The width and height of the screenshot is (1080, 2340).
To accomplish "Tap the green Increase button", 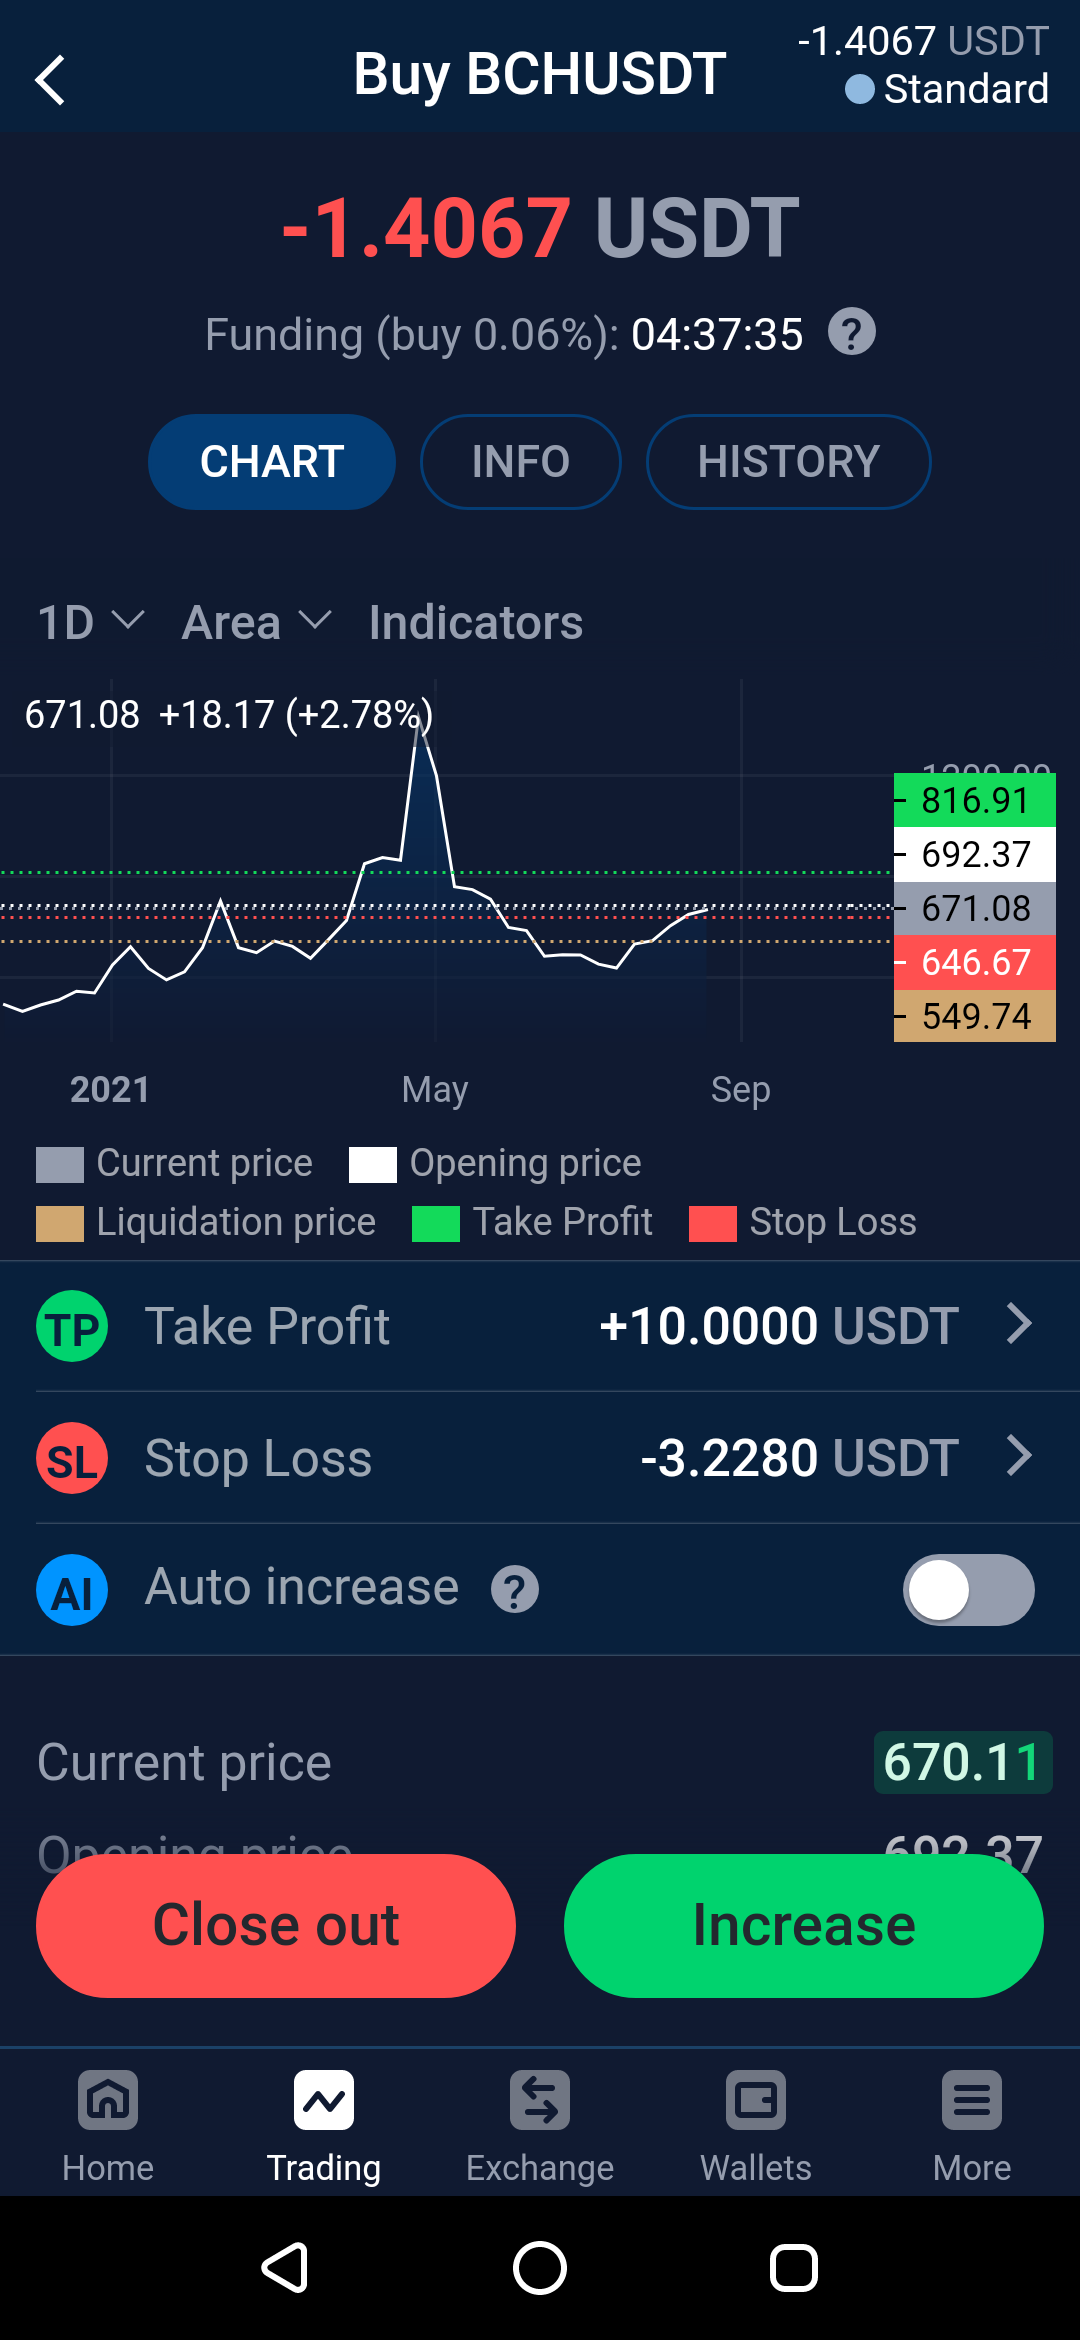I will 804,1926.
